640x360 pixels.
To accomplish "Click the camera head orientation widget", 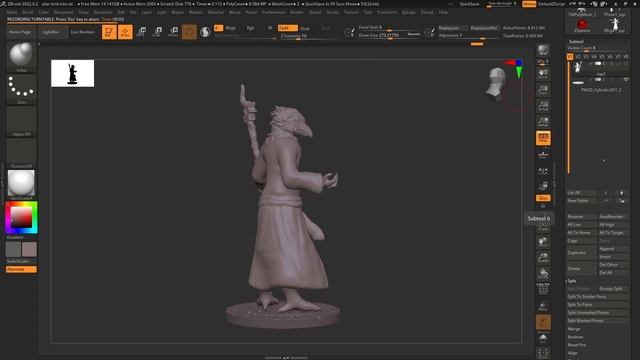I will tap(497, 84).
